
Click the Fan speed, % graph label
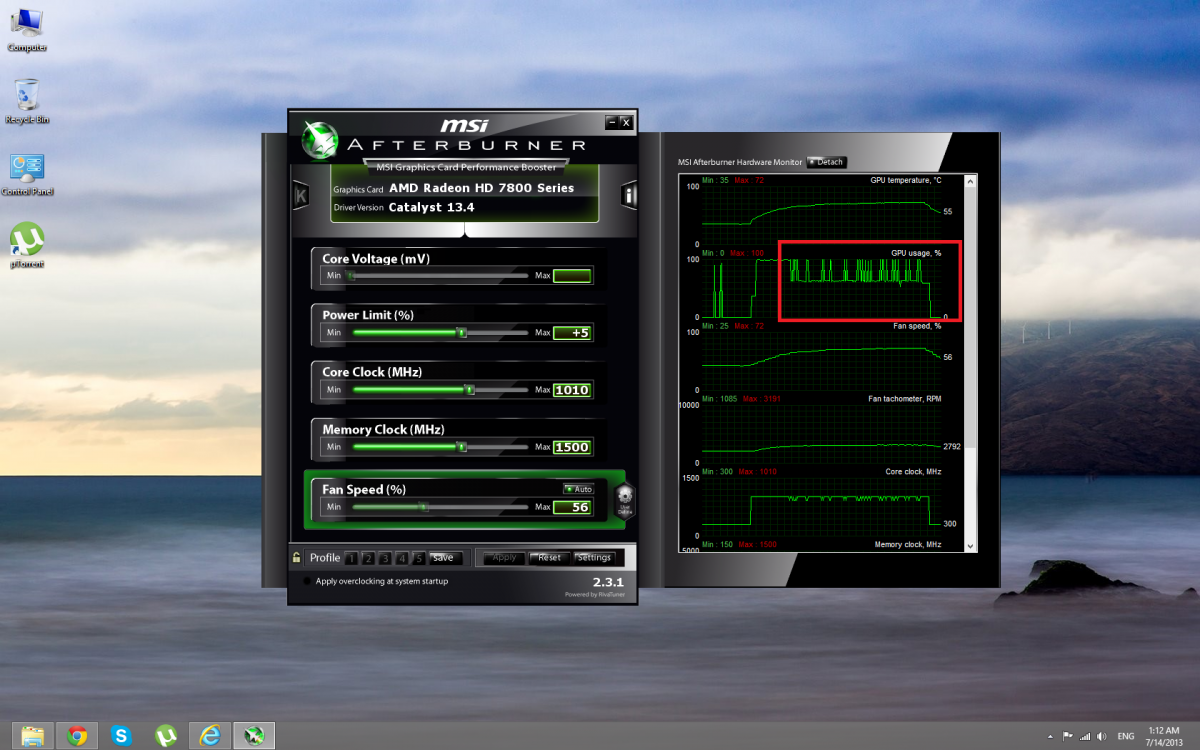[917, 326]
